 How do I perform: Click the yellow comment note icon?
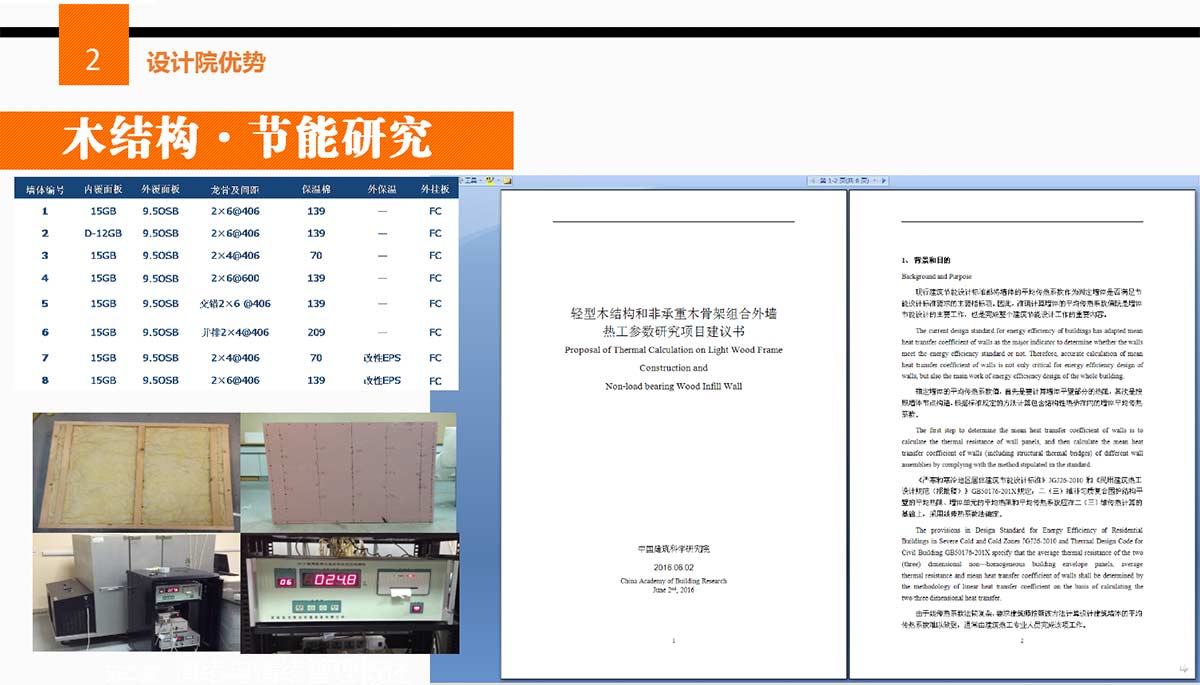point(508,181)
